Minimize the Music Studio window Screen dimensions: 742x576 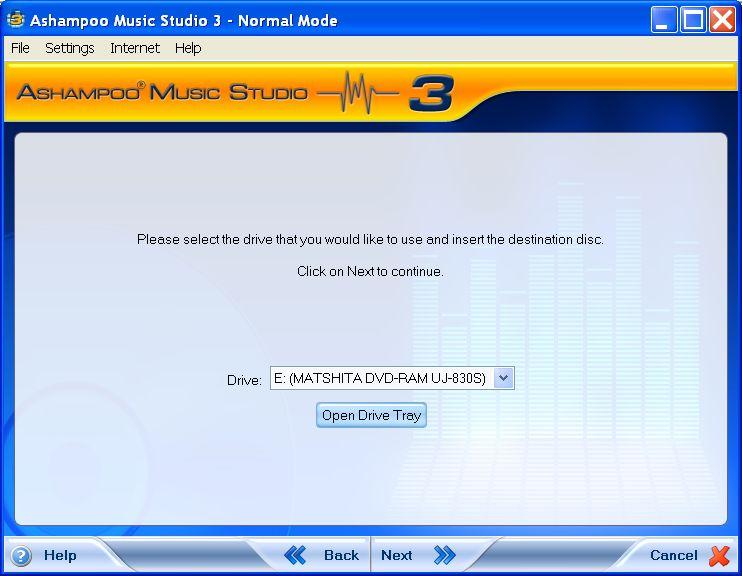click(x=665, y=20)
